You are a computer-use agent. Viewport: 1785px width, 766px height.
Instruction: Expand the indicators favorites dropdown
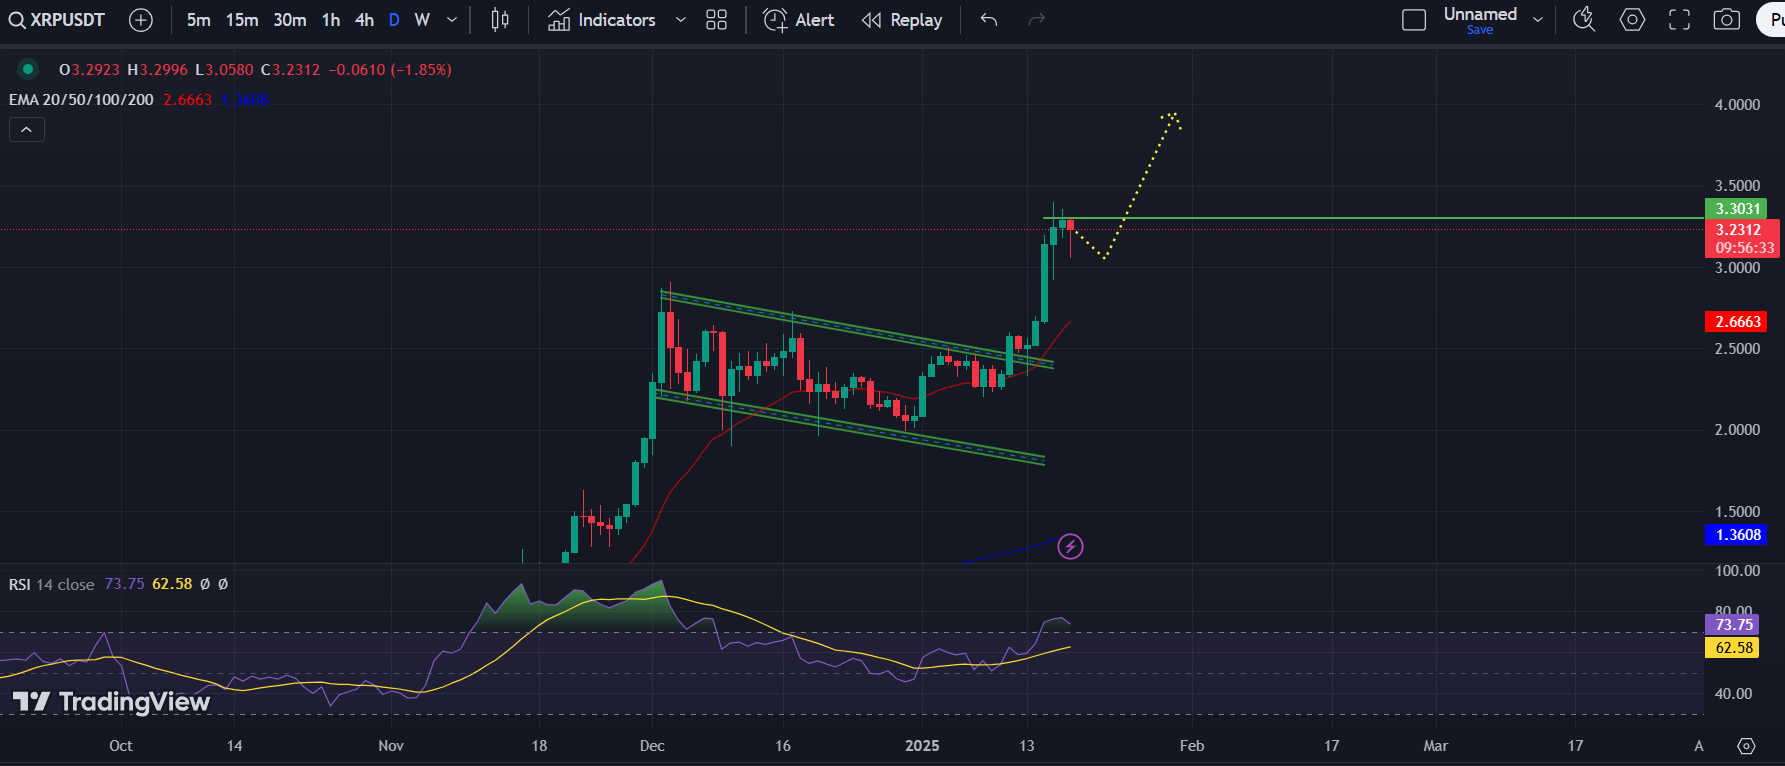click(681, 20)
